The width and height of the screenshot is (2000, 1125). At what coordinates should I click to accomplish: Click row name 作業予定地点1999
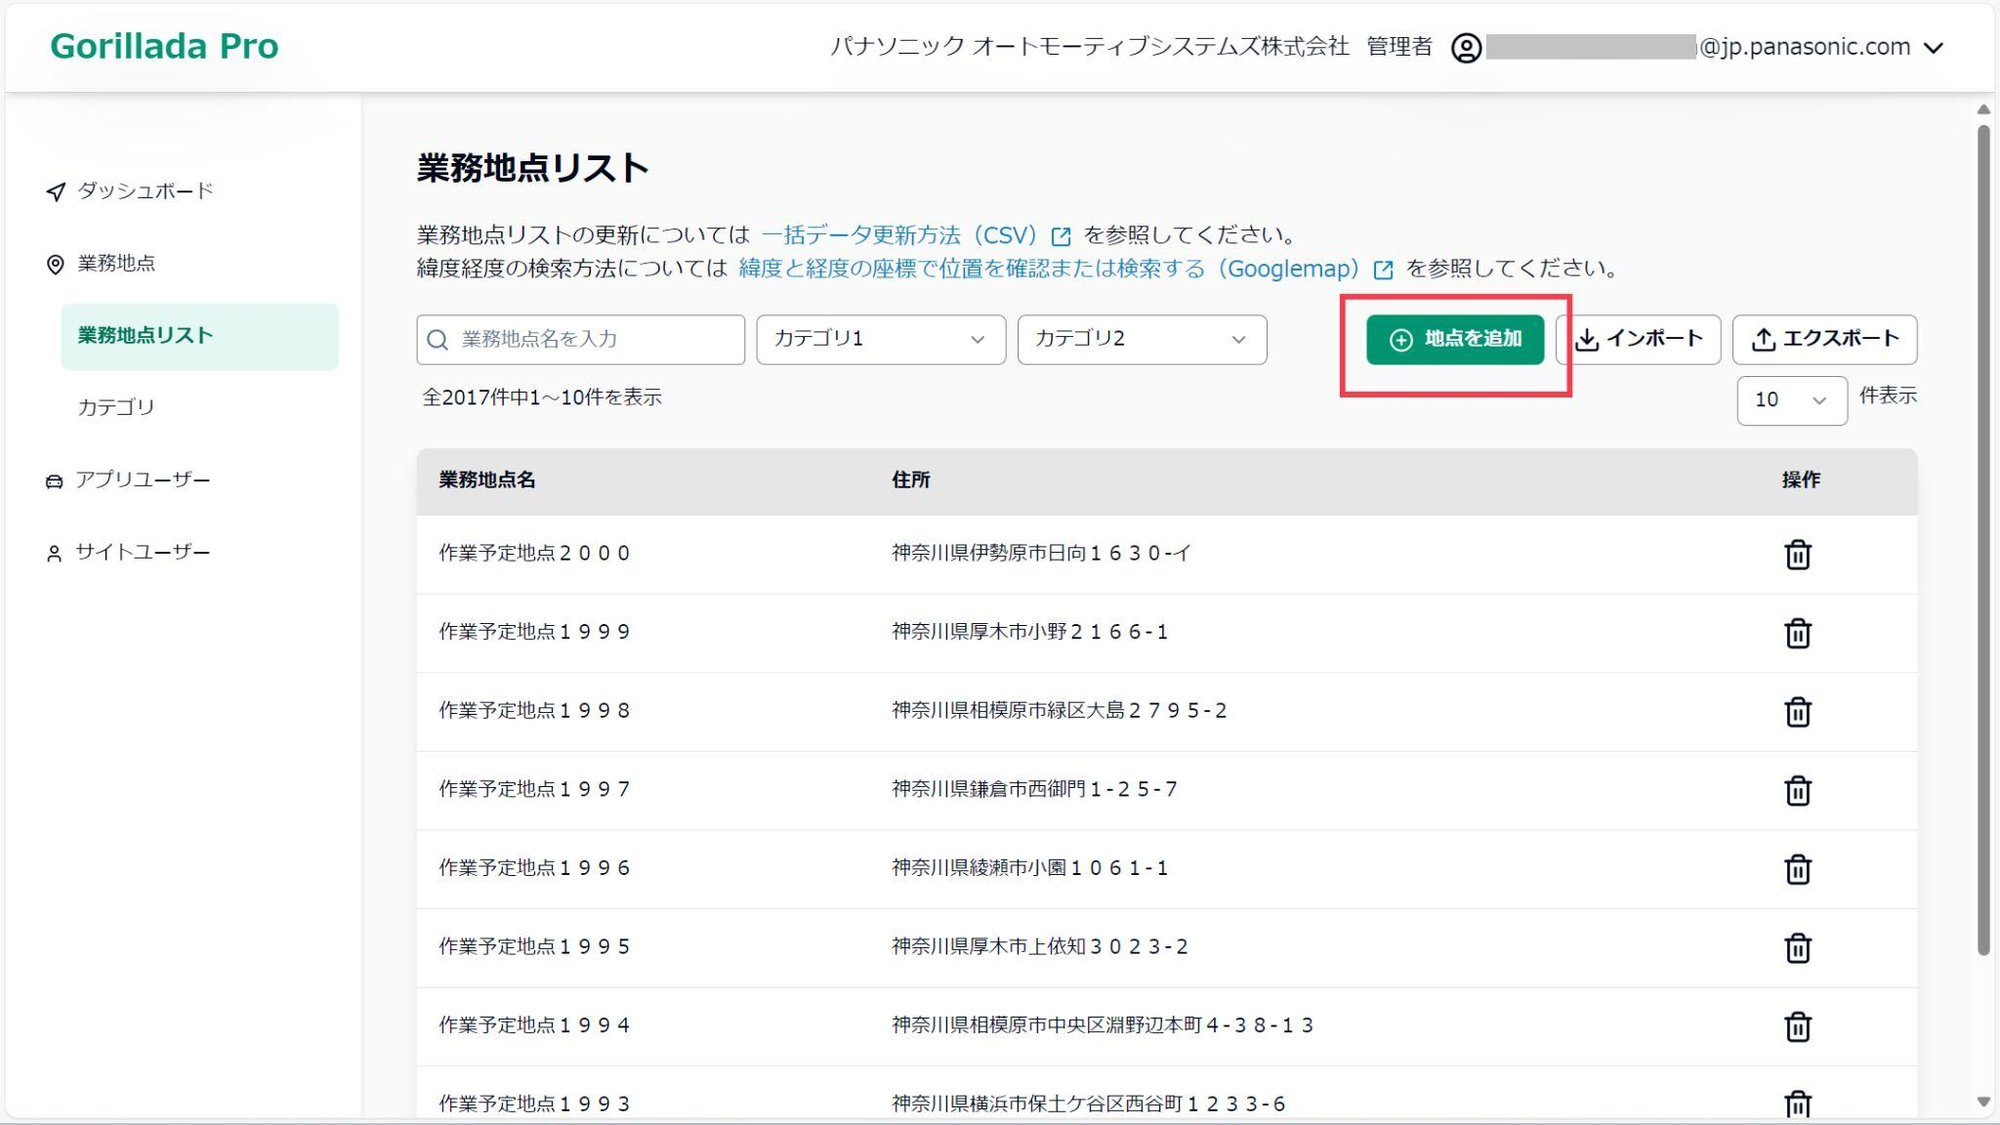tap(535, 632)
